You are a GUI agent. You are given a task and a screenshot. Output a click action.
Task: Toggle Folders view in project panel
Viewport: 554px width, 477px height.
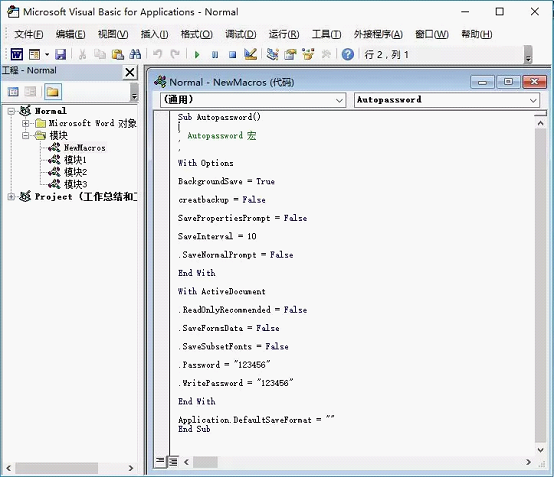coord(53,92)
